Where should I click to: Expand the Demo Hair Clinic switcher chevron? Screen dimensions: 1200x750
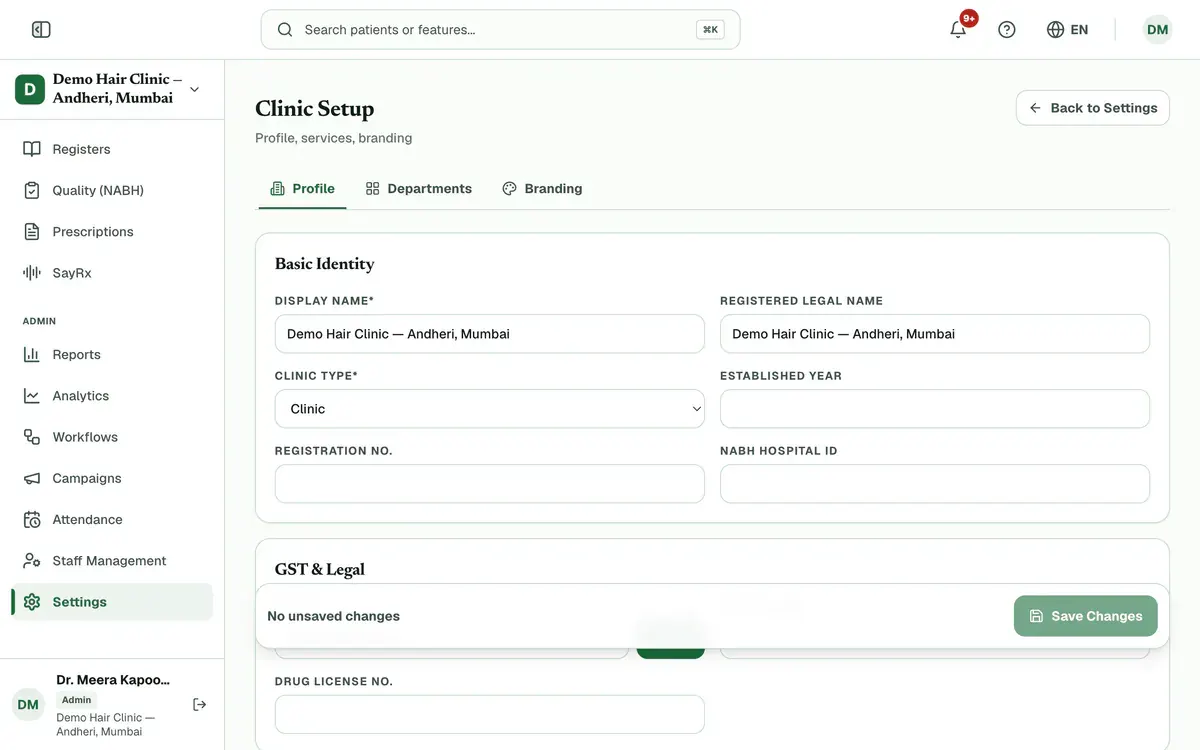tap(194, 89)
